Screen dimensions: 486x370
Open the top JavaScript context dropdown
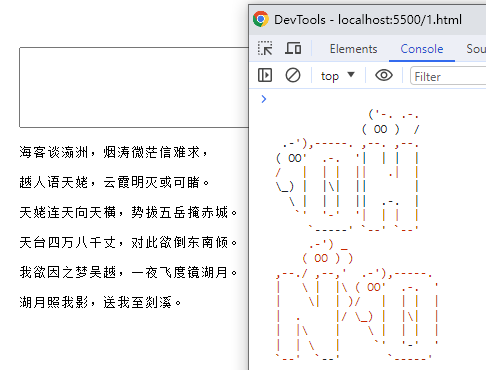[338, 76]
